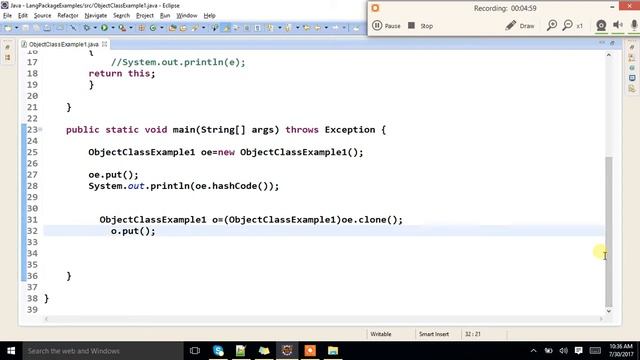
Task: Open the New file dropdown arrow
Action: (16, 28)
